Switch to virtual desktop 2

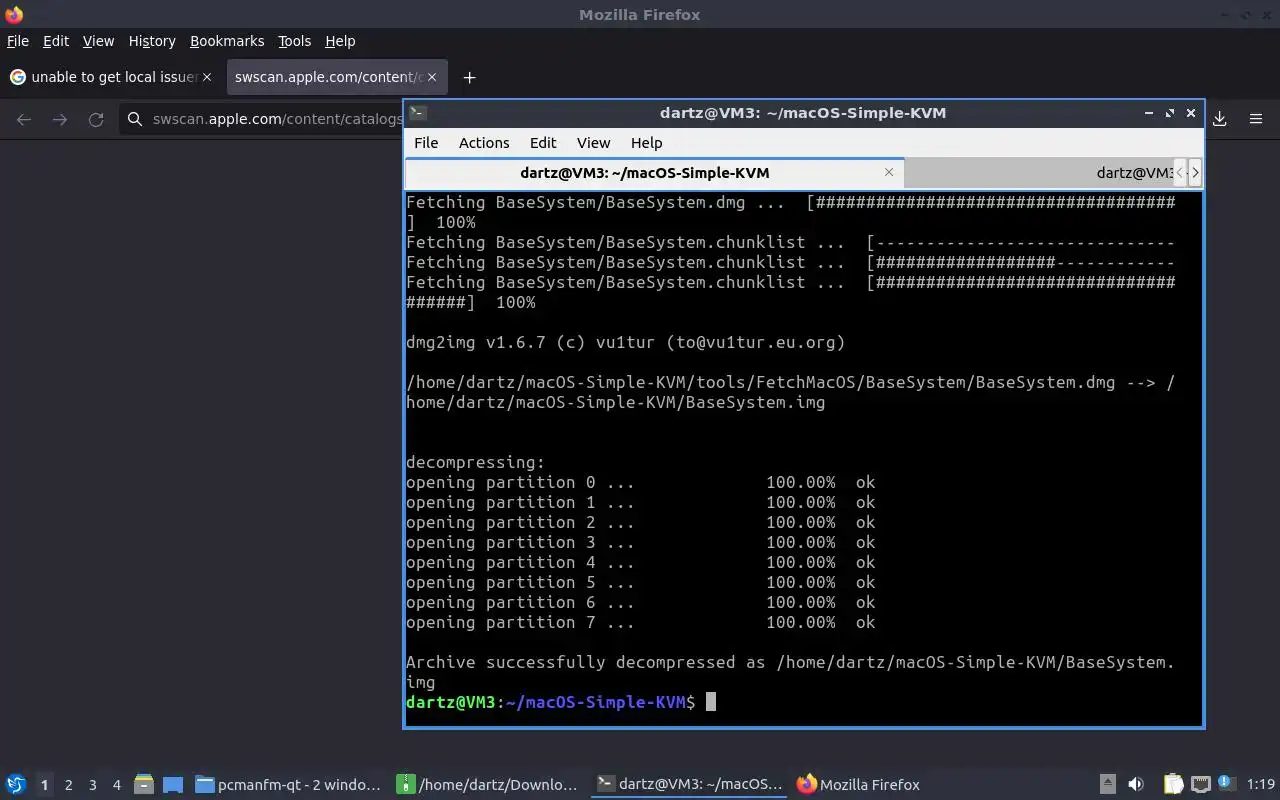(x=68, y=785)
